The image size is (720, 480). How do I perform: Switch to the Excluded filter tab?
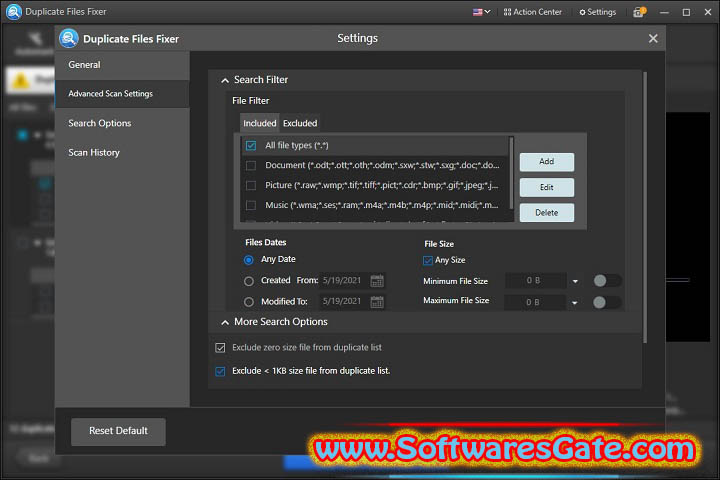coord(300,123)
